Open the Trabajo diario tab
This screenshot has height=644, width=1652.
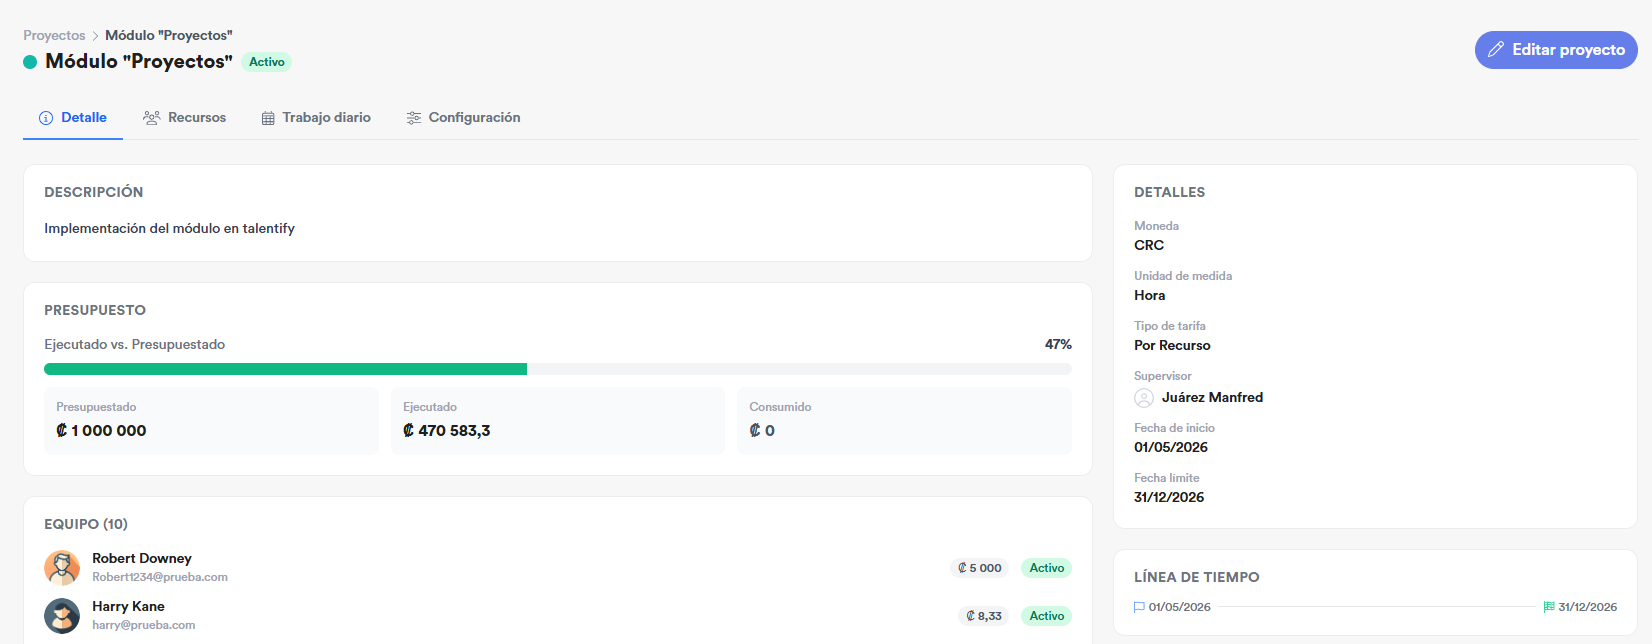(x=316, y=118)
